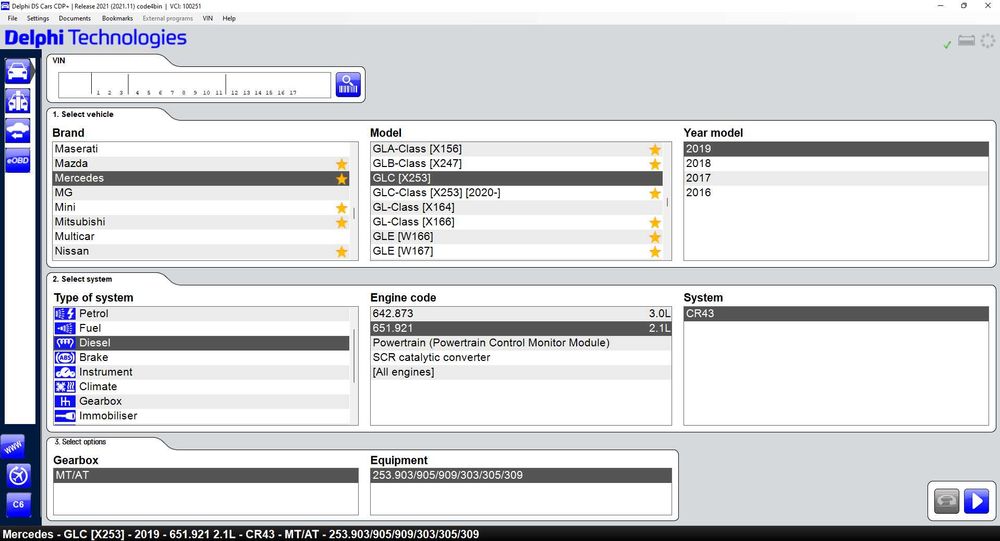Select system CR43

point(836,313)
